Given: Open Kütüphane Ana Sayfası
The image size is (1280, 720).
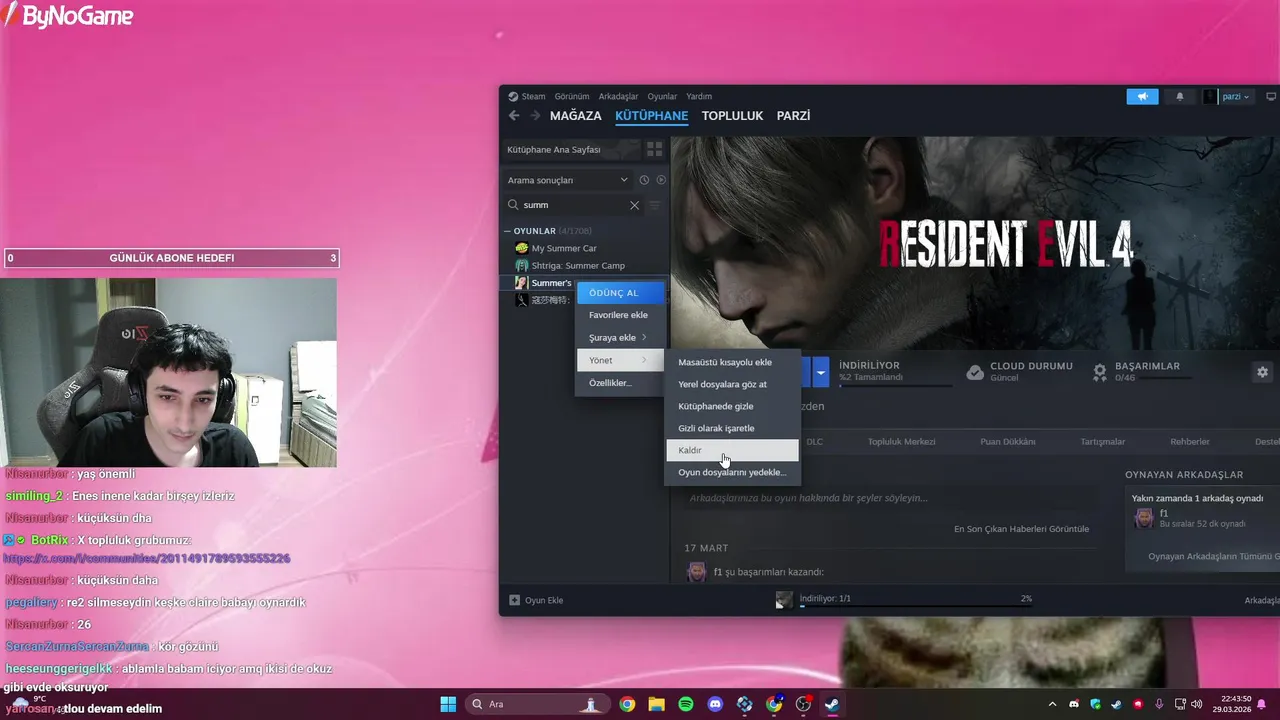Looking at the screenshot, I should [572, 149].
